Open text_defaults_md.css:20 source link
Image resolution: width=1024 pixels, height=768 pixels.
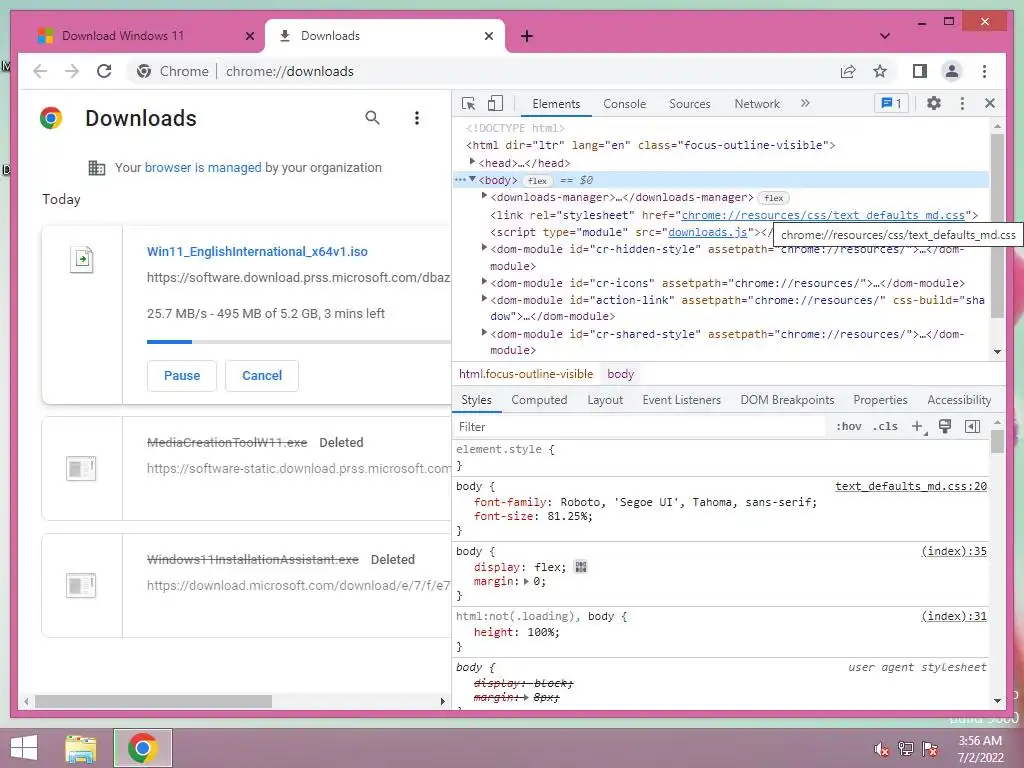coord(911,486)
